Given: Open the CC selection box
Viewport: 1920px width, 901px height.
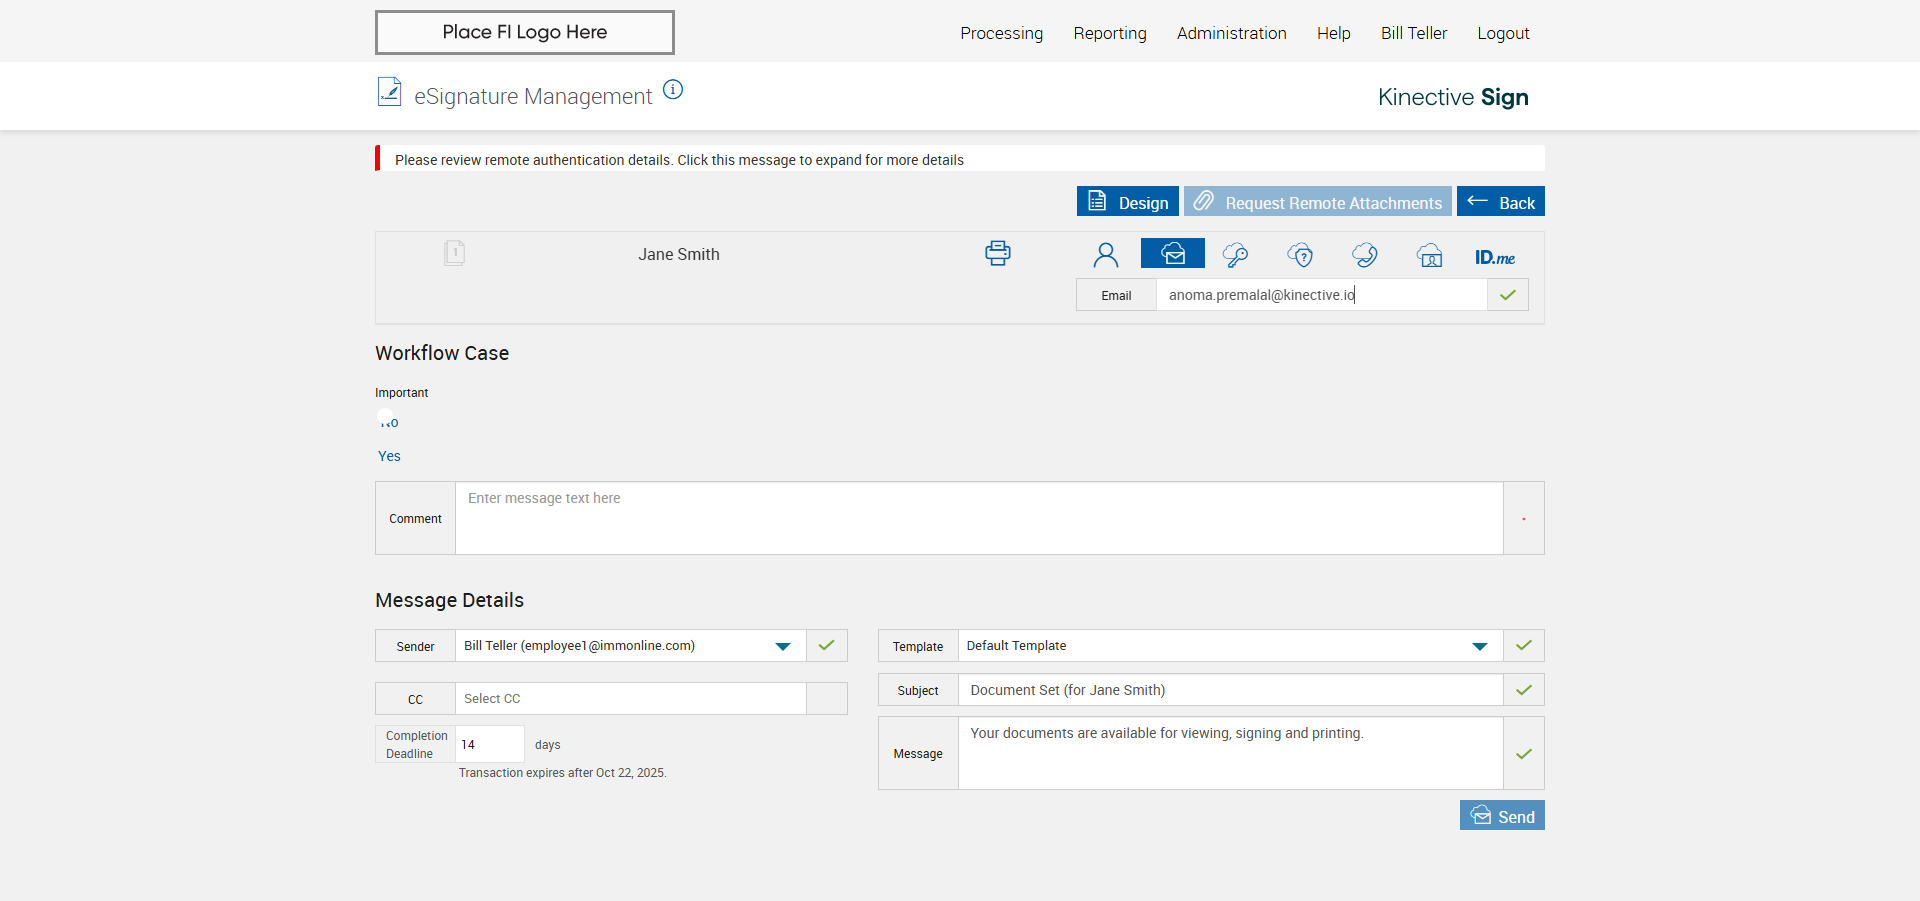Looking at the screenshot, I should pyautogui.click(x=630, y=699).
